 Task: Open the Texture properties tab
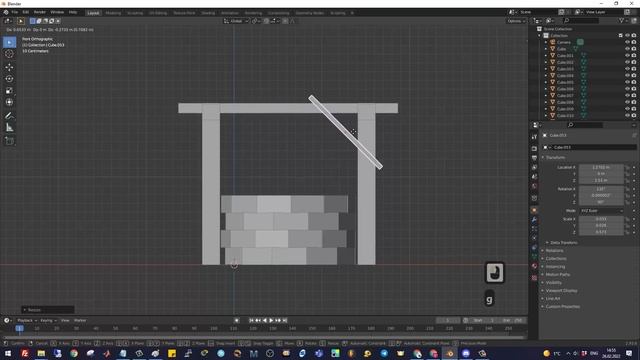534,278
